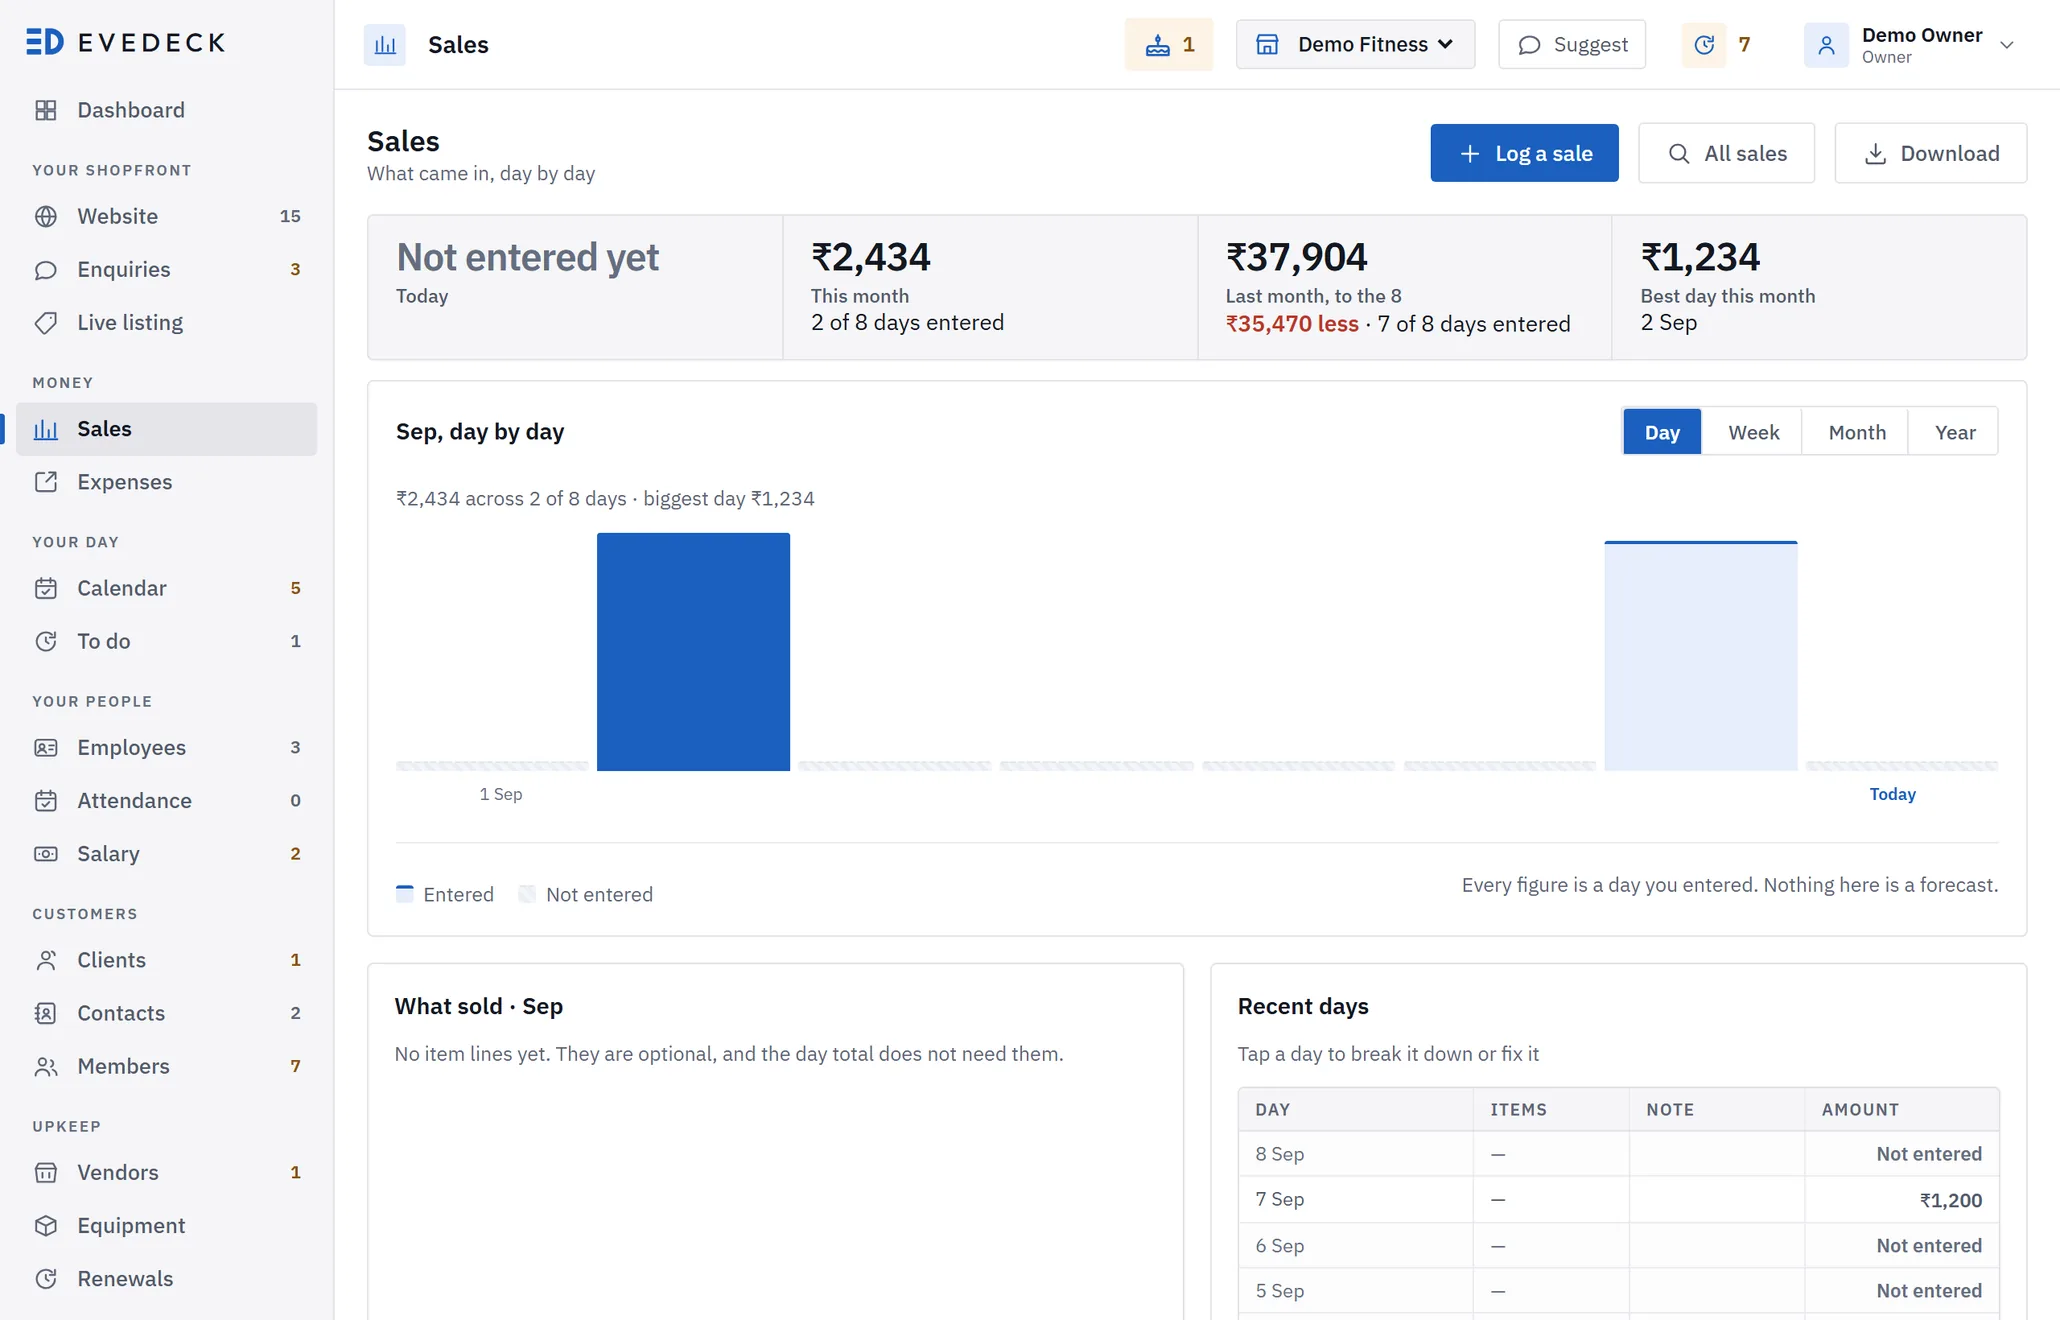Switch chart to Day view

(1662, 432)
